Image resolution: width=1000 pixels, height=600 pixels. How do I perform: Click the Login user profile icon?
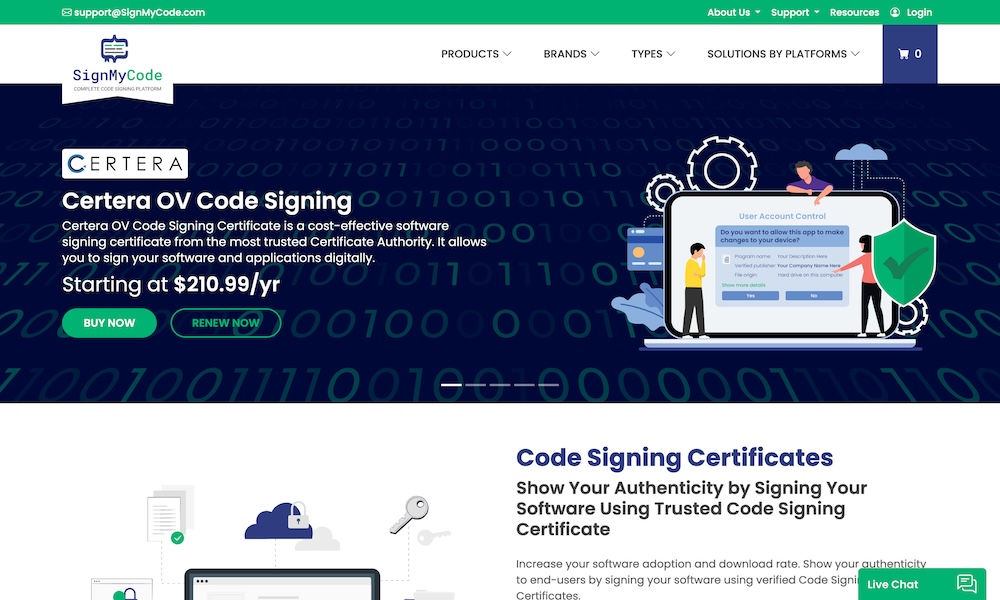tap(894, 13)
